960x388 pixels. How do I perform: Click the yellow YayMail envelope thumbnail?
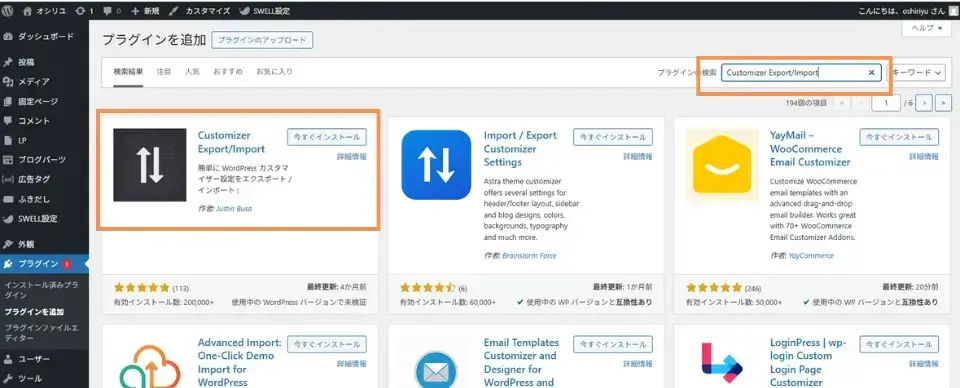pyautogui.click(x=722, y=165)
